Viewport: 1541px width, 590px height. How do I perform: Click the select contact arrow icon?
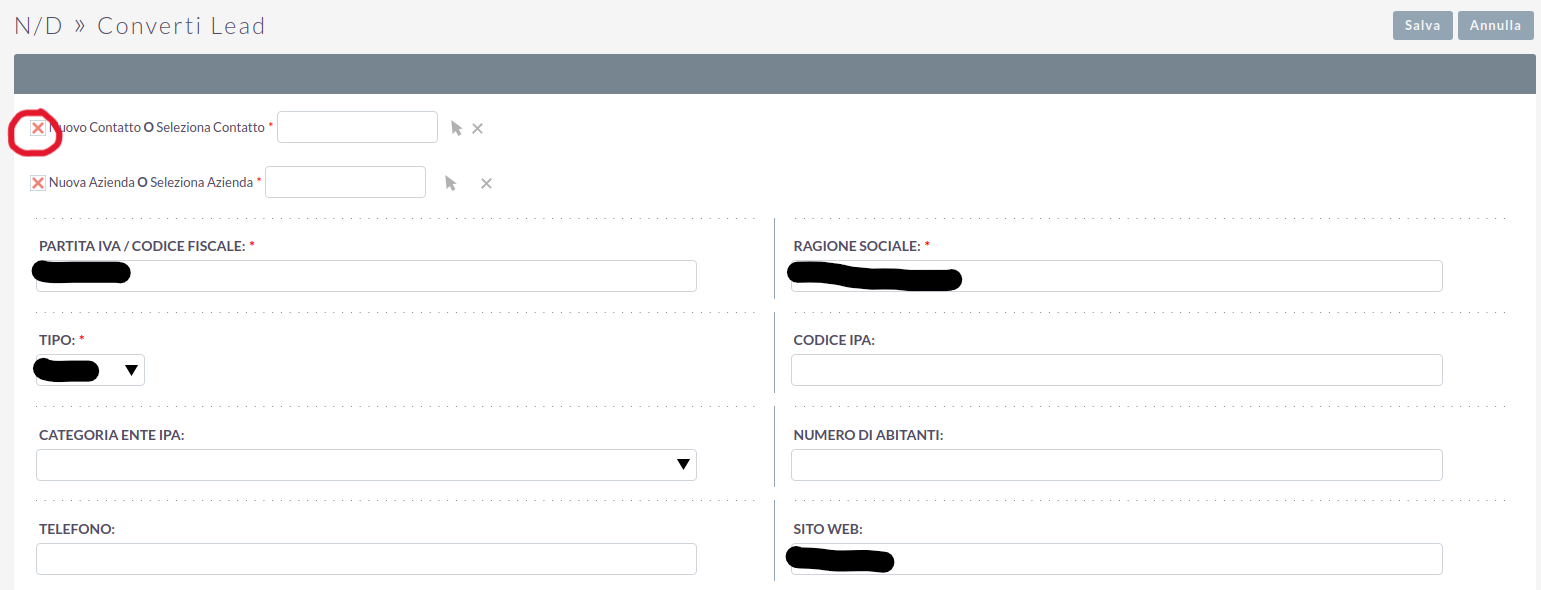click(x=456, y=128)
